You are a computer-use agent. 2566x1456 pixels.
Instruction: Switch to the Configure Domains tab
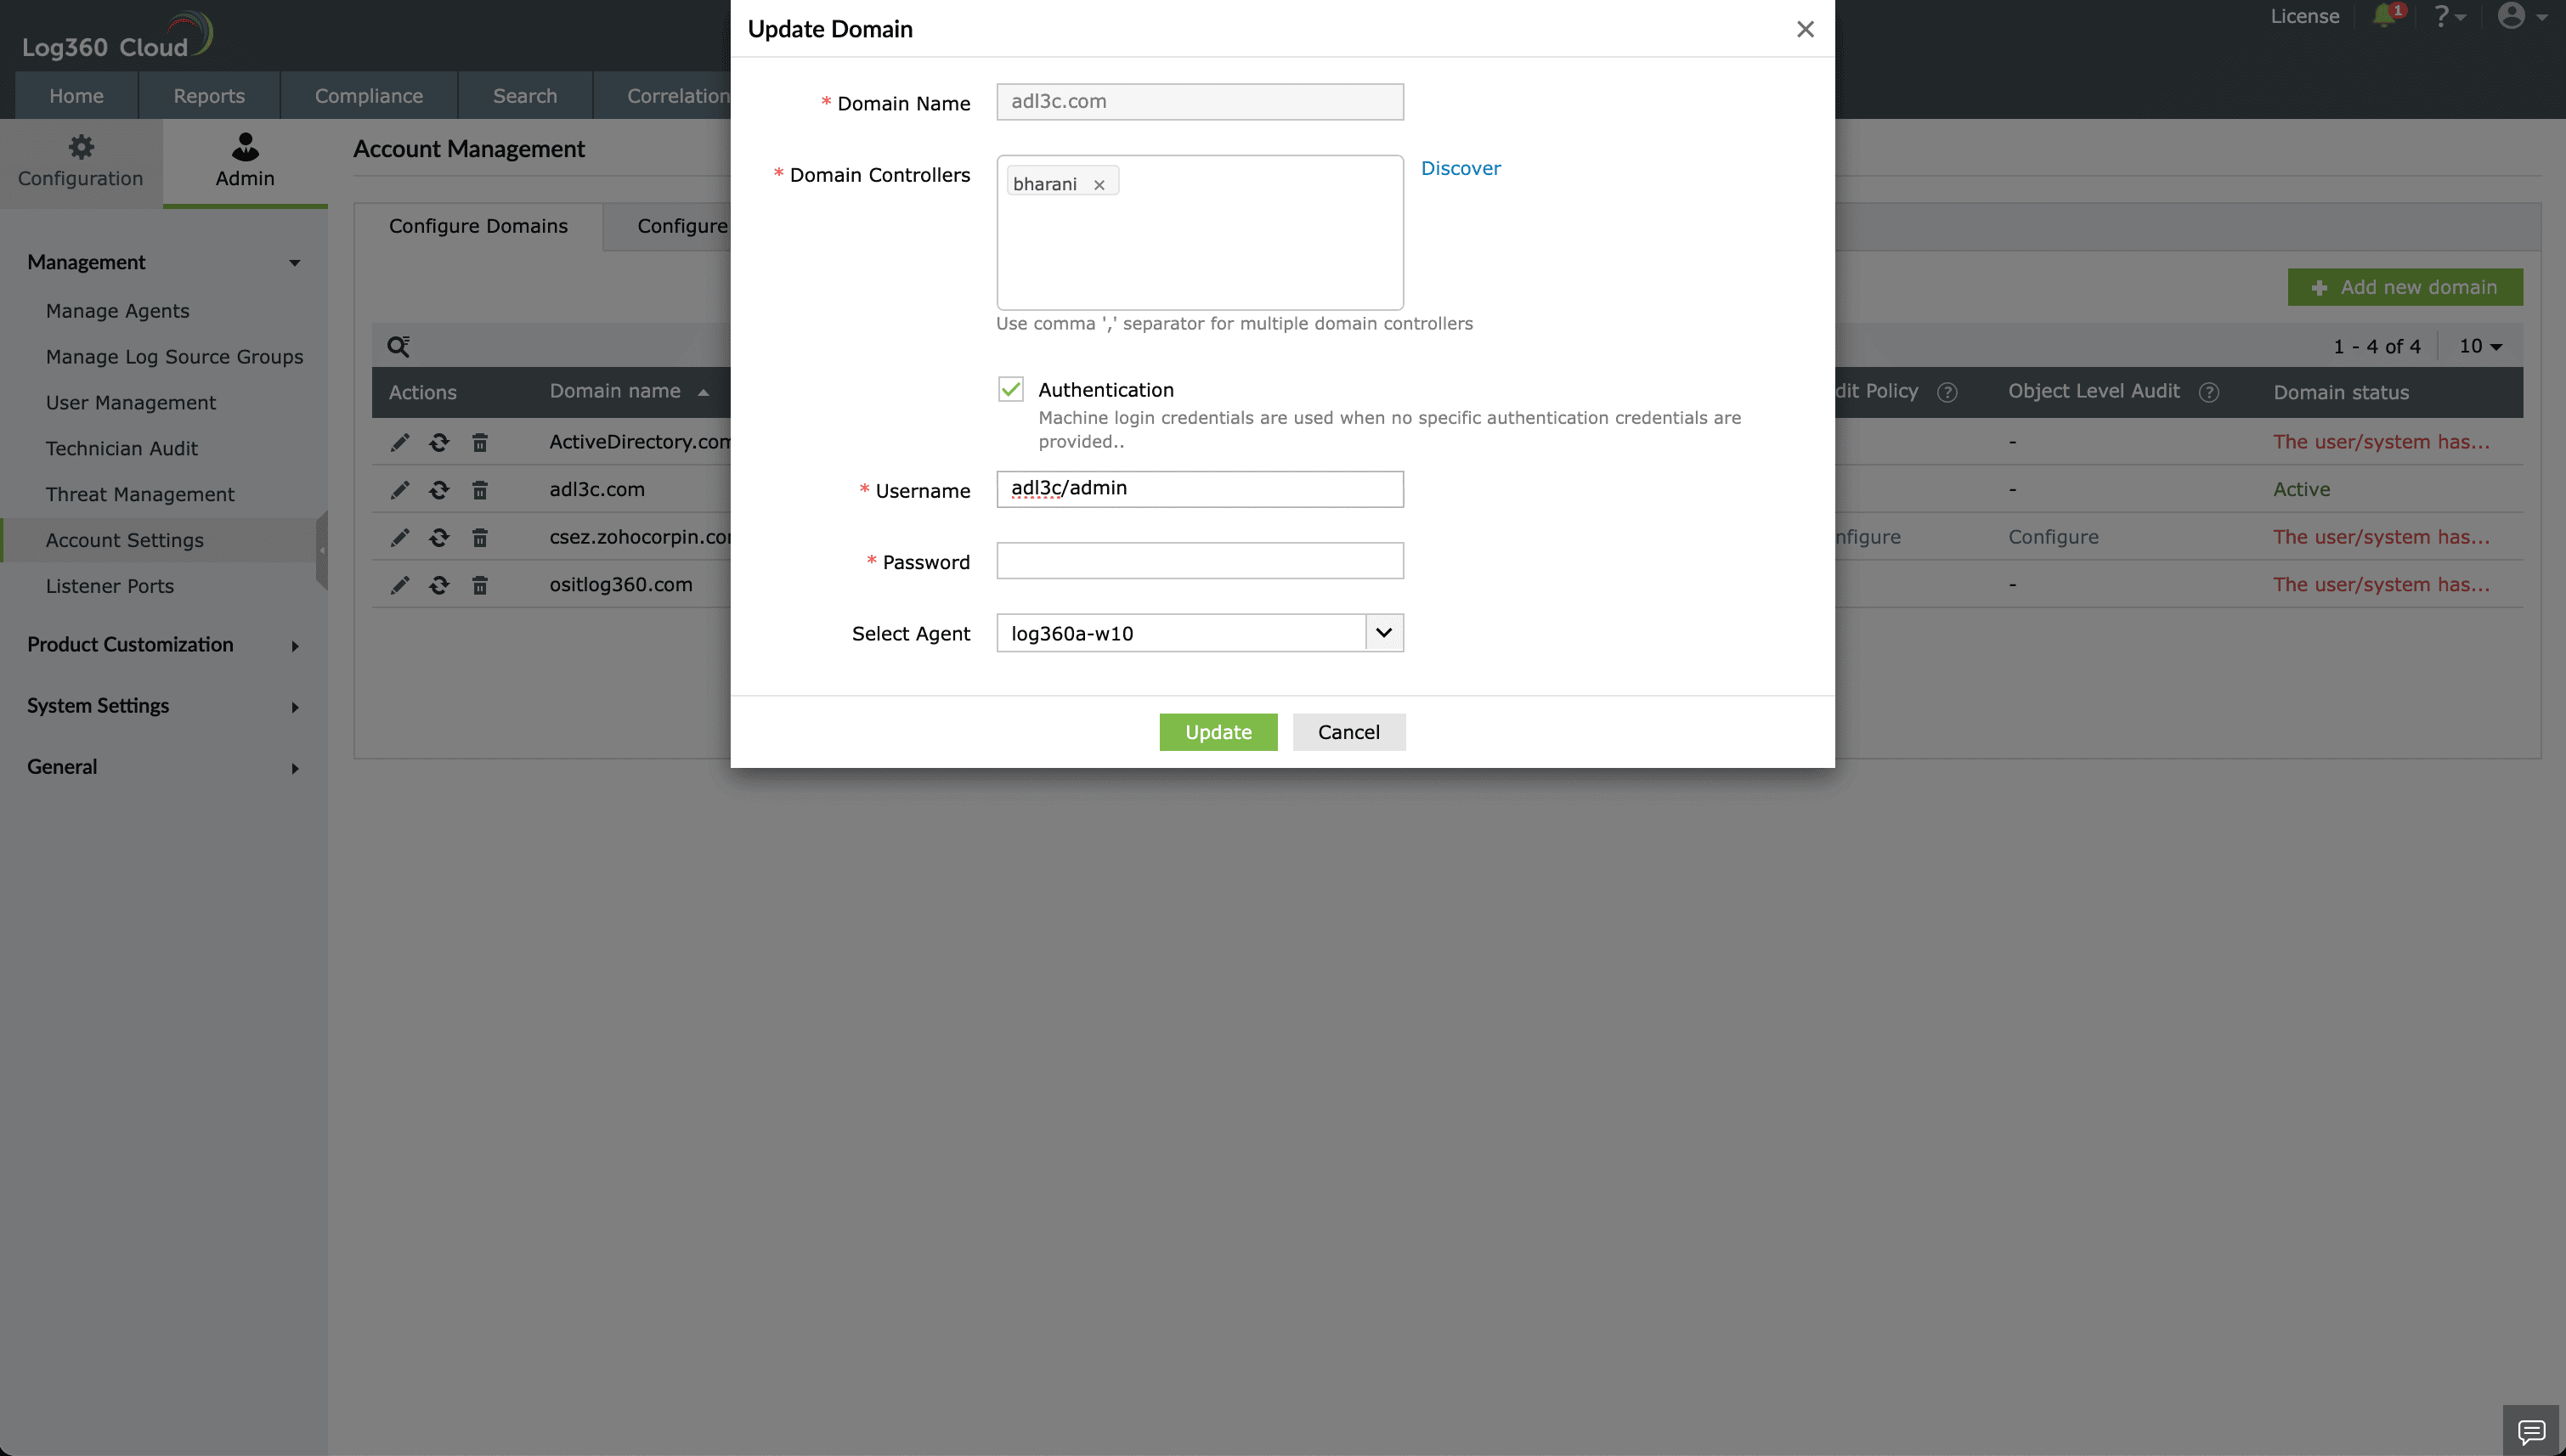pos(476,224)
